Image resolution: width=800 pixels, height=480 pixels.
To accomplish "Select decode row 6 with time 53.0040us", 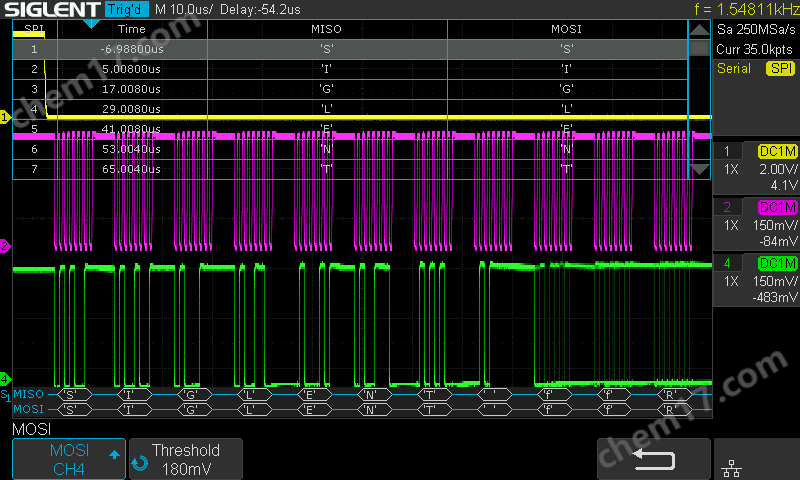I will pos(350,149).
